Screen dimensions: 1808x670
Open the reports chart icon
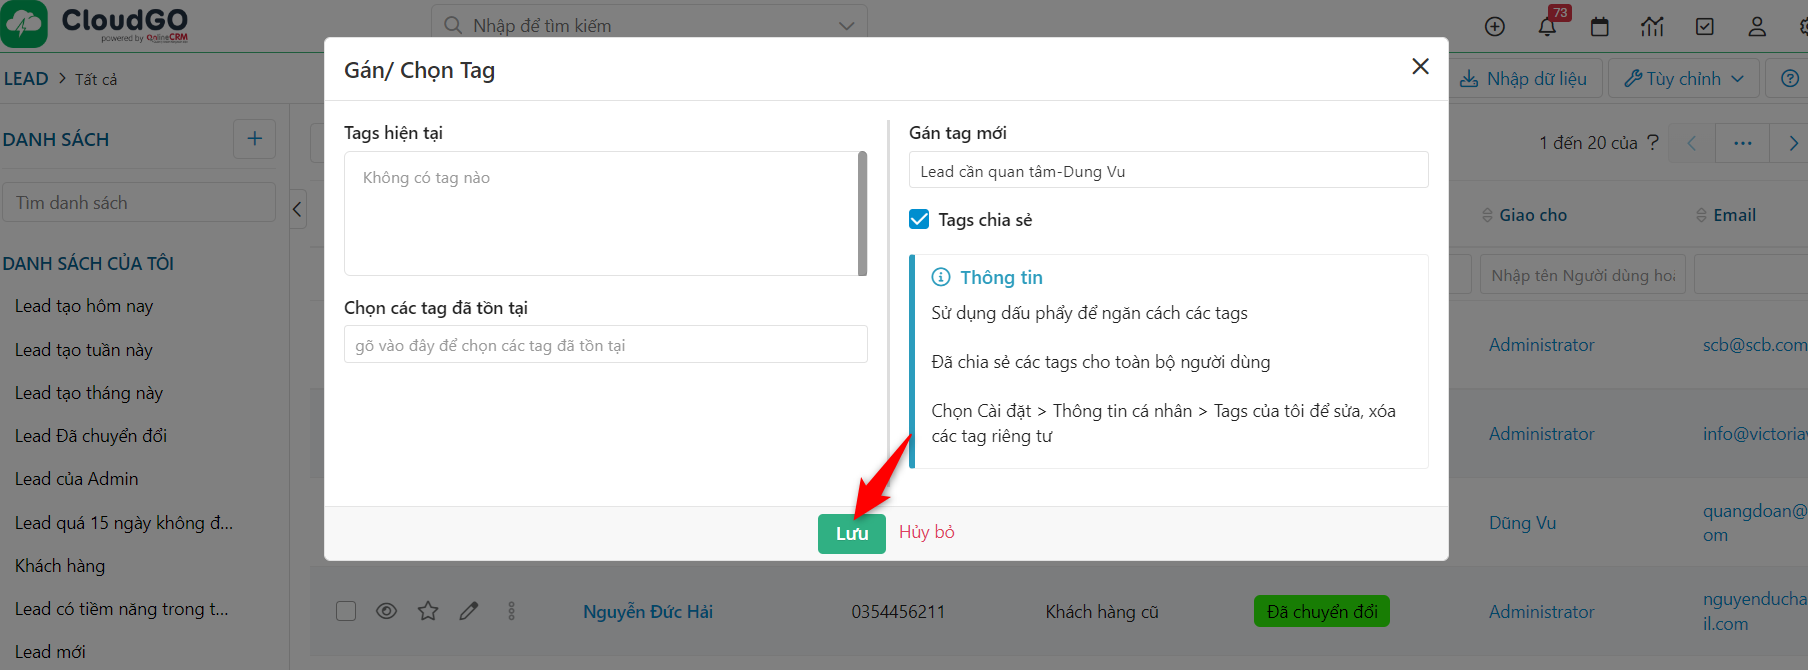tap(1652, 27)
